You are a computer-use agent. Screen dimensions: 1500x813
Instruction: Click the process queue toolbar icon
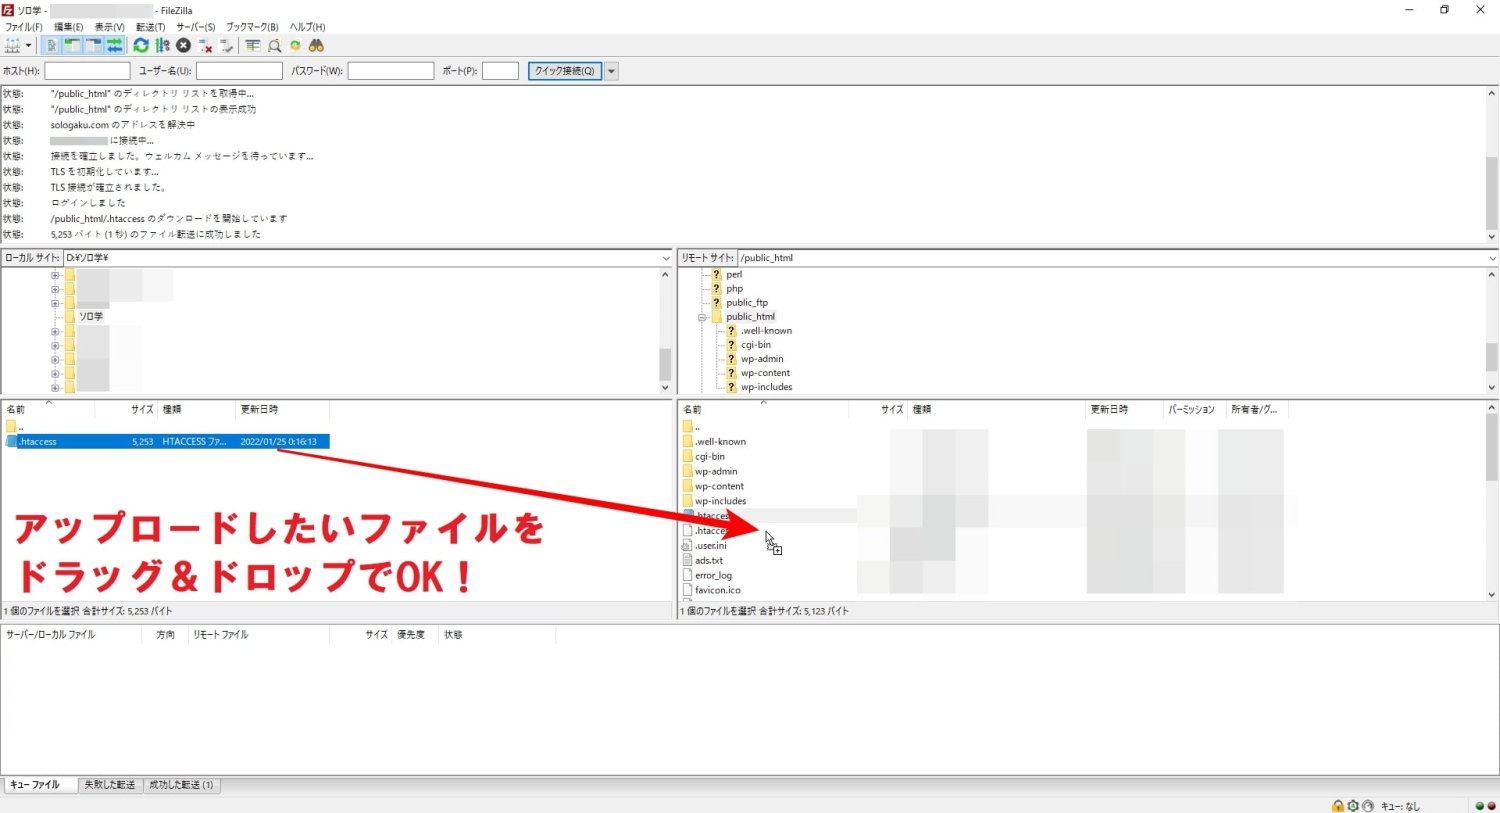(x=162, y=46)
